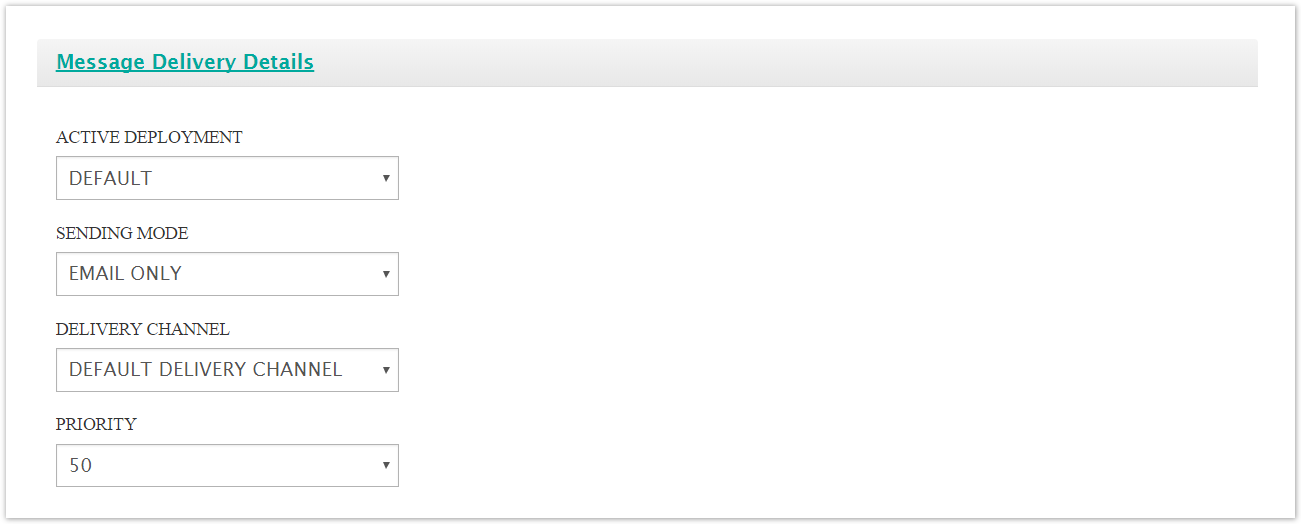
Task: Click the Delivery Channel dropdown arrow
Action: click(x=386, y=370)
